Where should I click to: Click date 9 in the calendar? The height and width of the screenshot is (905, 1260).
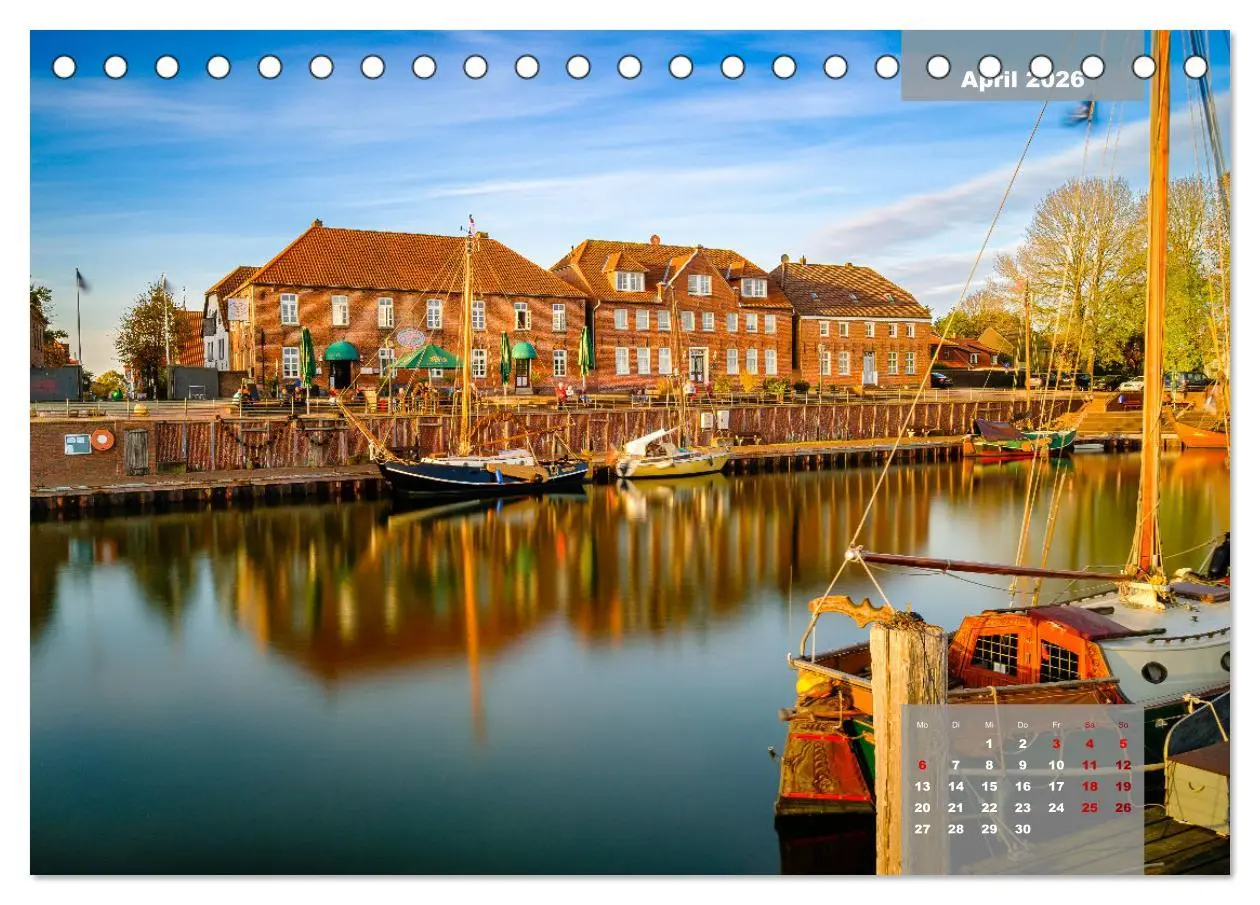(x=1023, y=765)
